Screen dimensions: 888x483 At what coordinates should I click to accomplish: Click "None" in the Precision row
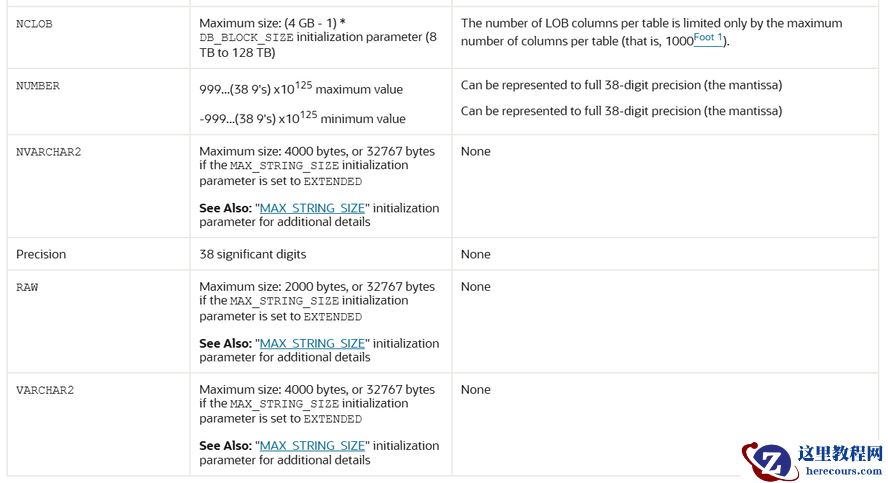point(475,254)
